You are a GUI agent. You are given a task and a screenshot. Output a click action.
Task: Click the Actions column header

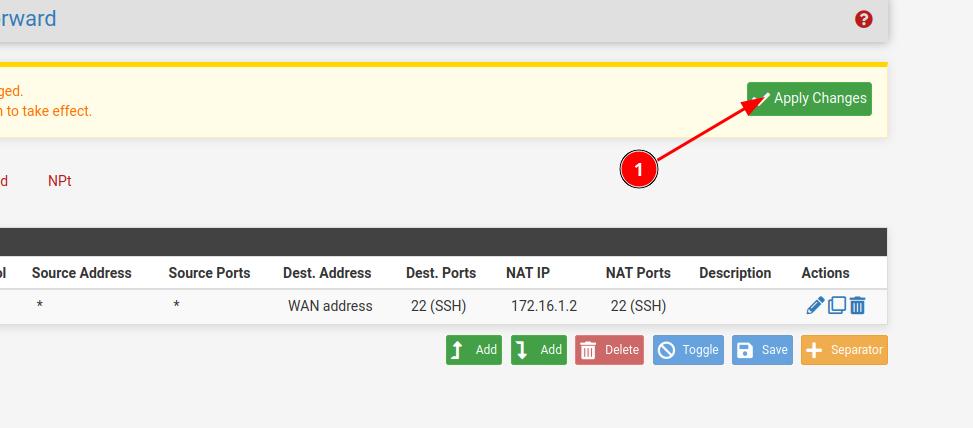point(825,273)
